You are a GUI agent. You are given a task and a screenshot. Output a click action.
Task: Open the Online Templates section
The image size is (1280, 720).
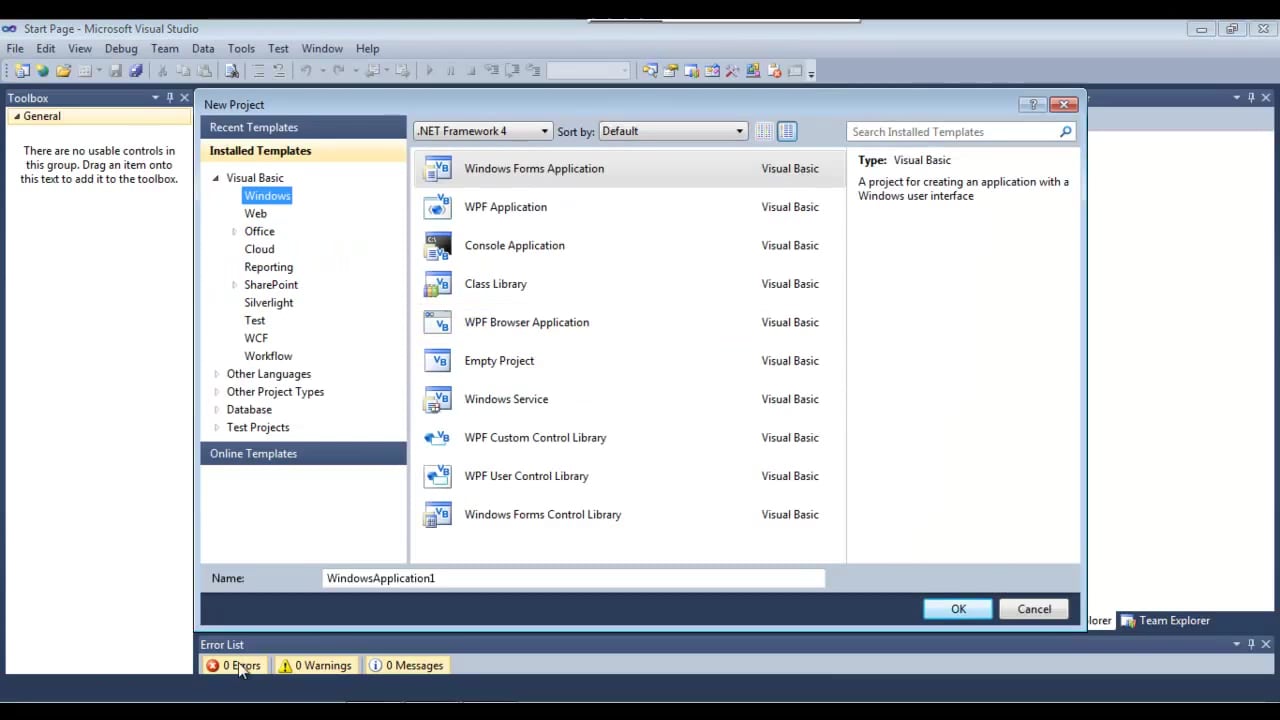tap(303, 454)
